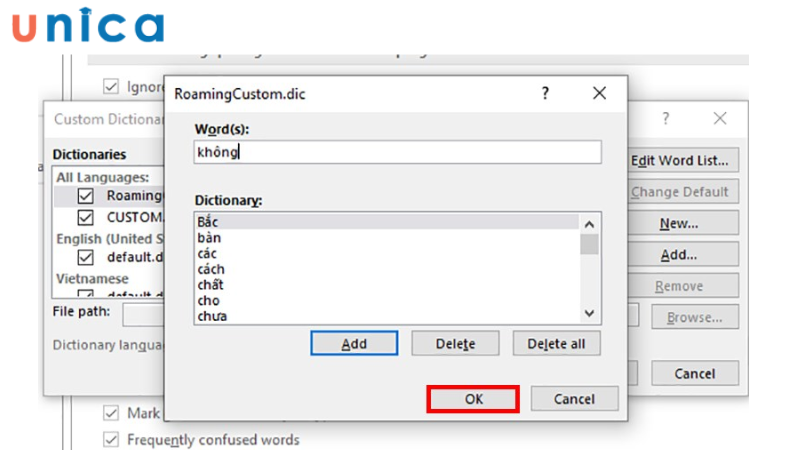This screenshot has height=450, width=800.
Task: Click Edit Word List in Custom Dictionaries
Action: coord(683,161)
